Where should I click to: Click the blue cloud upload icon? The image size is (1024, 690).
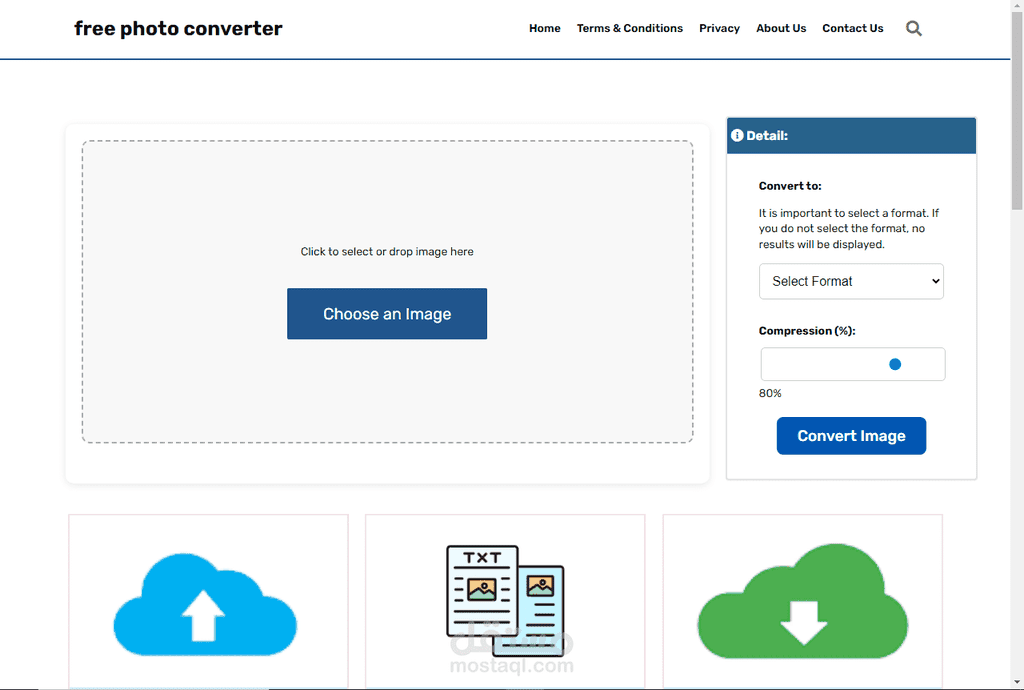[205, 604]
